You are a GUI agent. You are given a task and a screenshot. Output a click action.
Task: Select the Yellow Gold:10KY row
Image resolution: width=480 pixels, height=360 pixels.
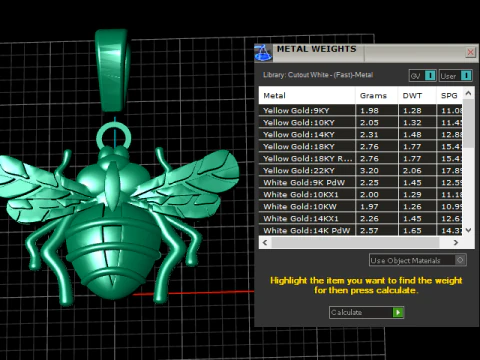[361, 122]
